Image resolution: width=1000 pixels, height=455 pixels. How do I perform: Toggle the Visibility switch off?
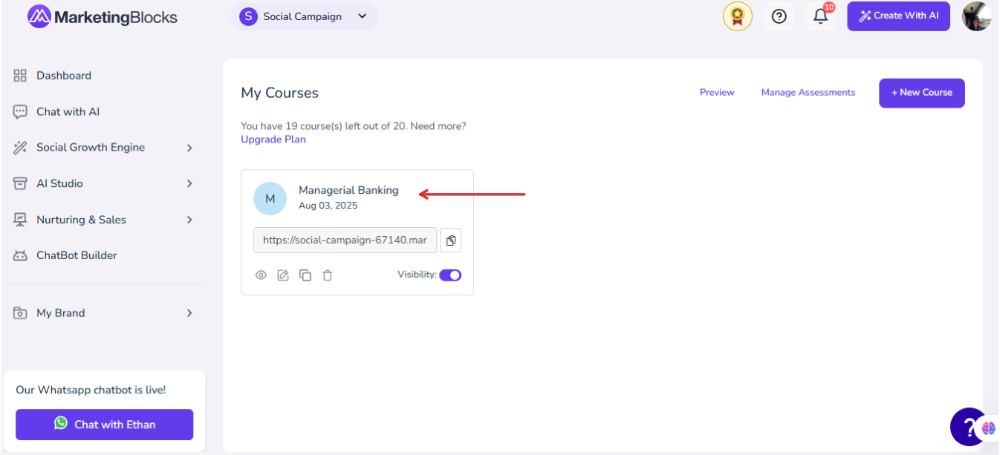450,275
